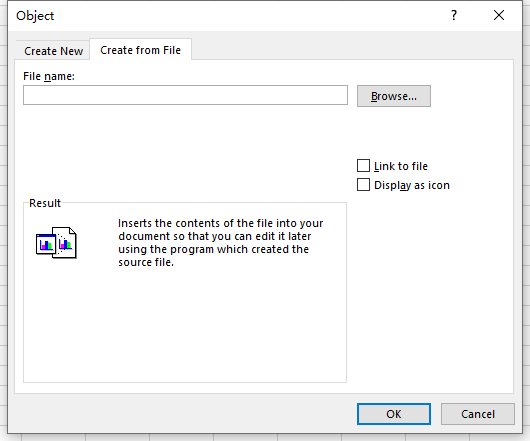Click the Result description text

click(x=220, y=243)
